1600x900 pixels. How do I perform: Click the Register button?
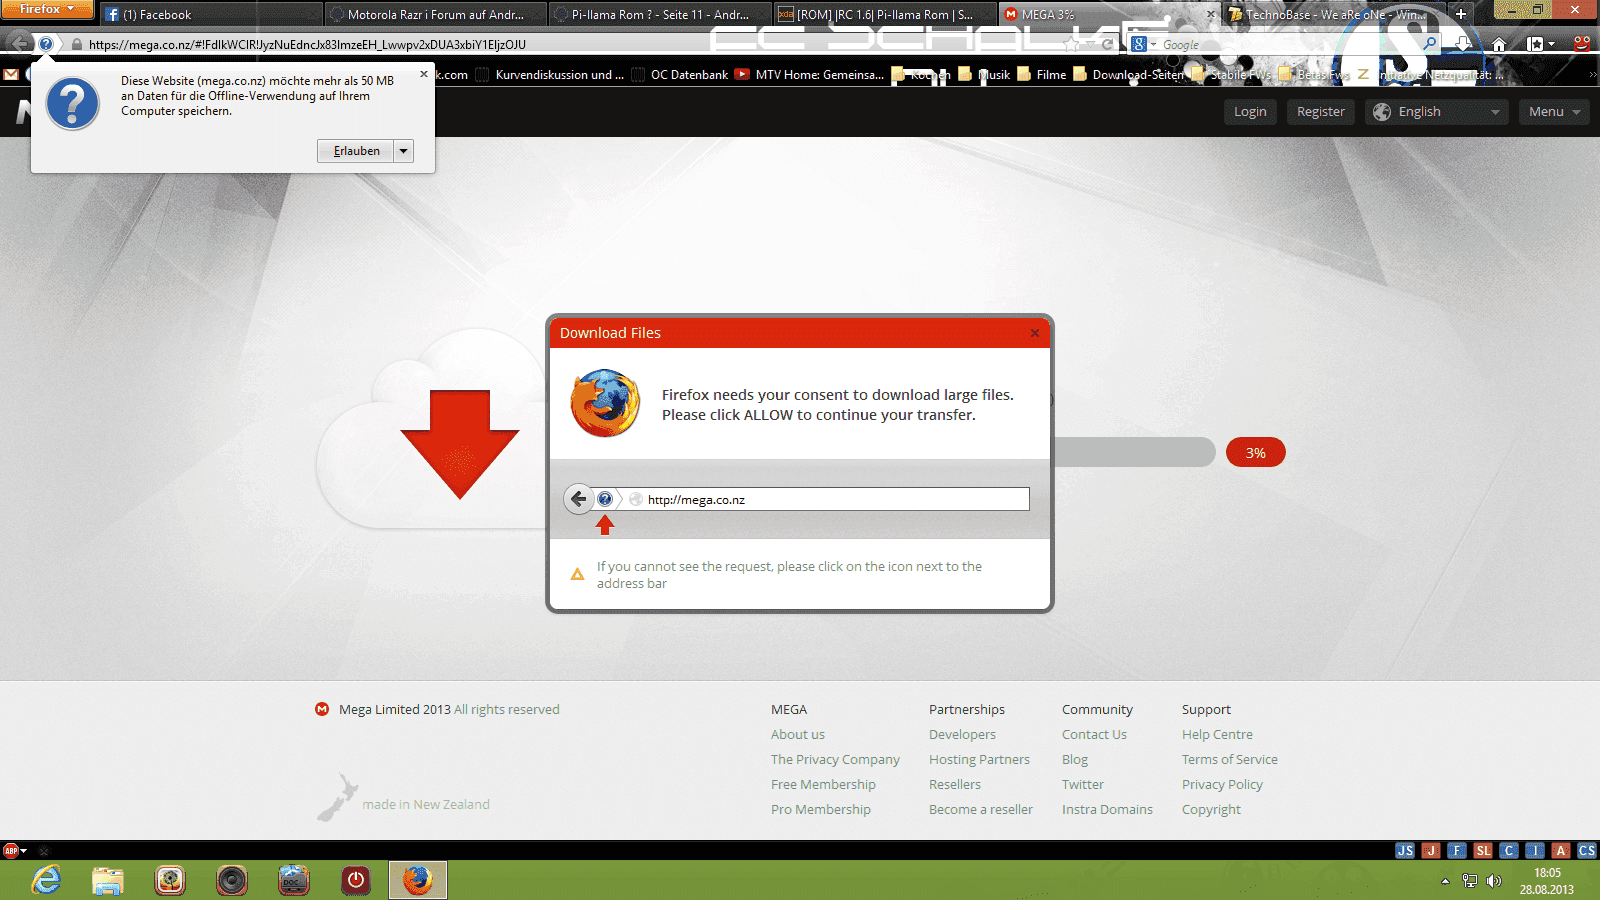[1321, 112]
